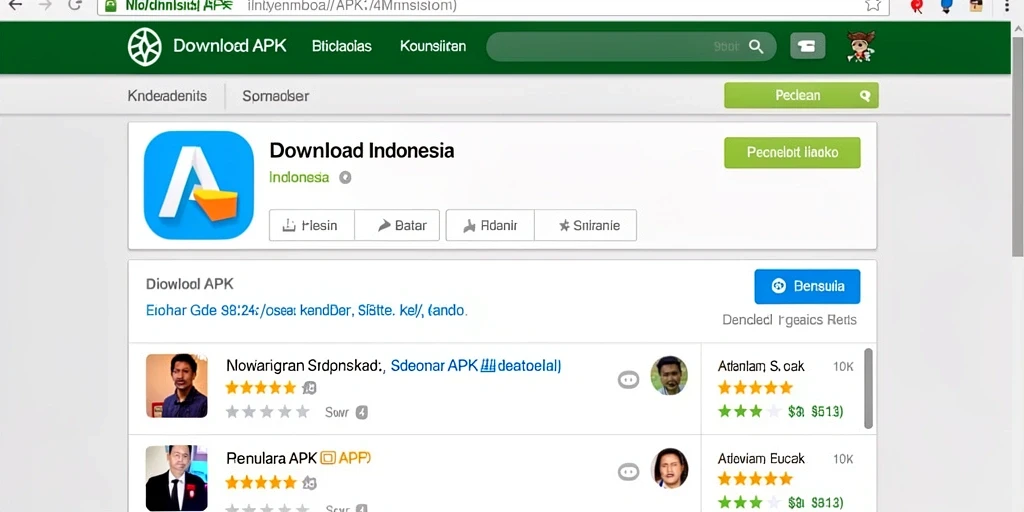Click the green Peclean button
The width and height of the screenshot is (1024, 512).
[801, 95]
